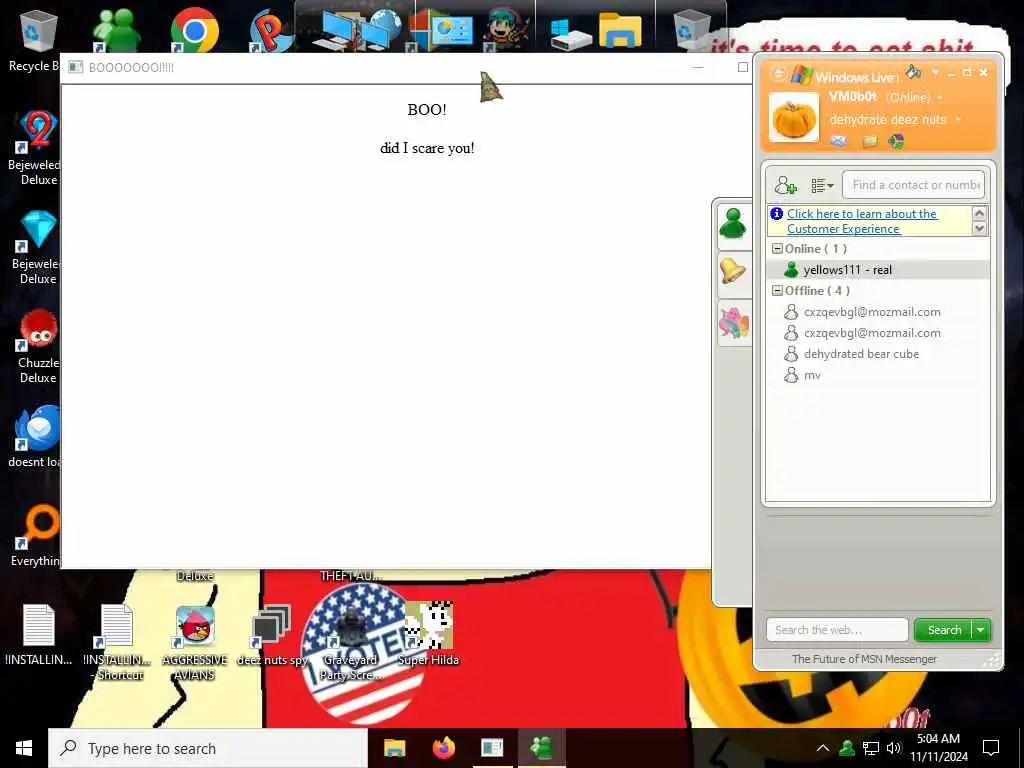Open the !INSTALLIN - Shortcut file icon

coord(117,643)
